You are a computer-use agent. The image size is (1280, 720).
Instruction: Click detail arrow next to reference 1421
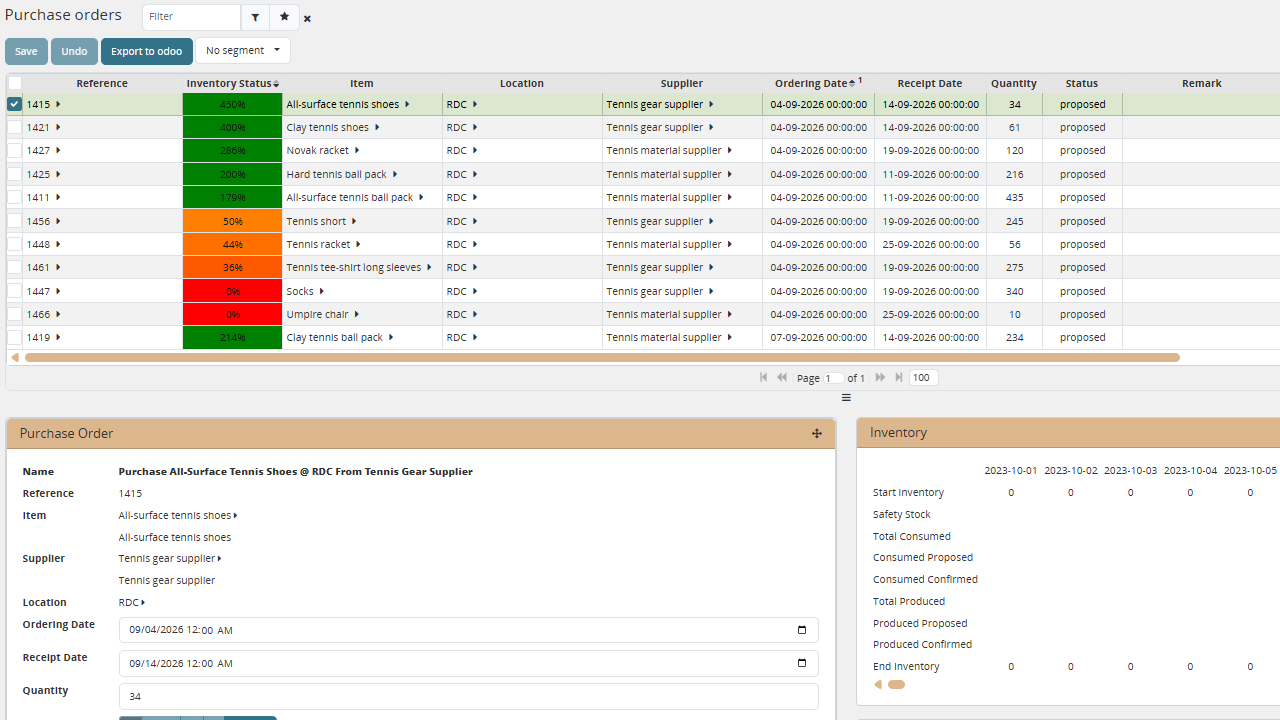(58, 127)
